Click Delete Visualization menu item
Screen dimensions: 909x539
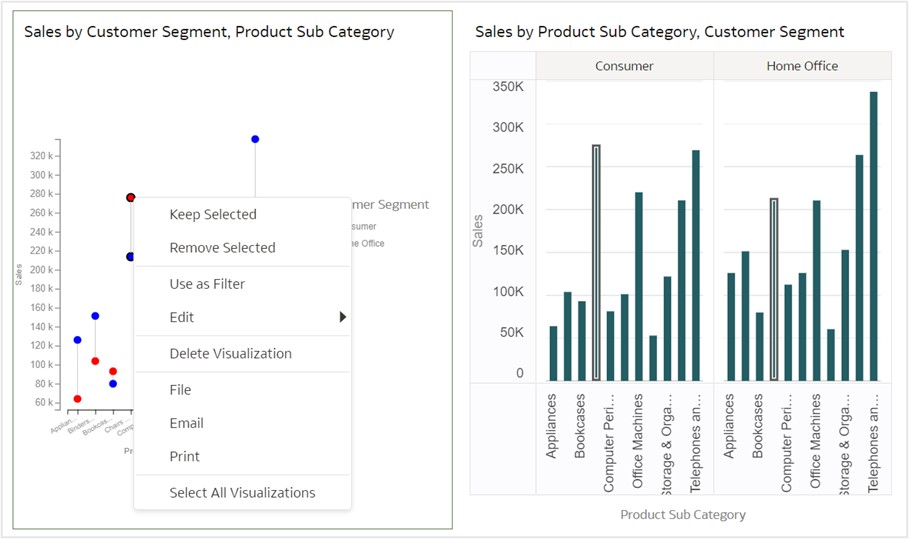pyautogui.click(x=230, y=353)
